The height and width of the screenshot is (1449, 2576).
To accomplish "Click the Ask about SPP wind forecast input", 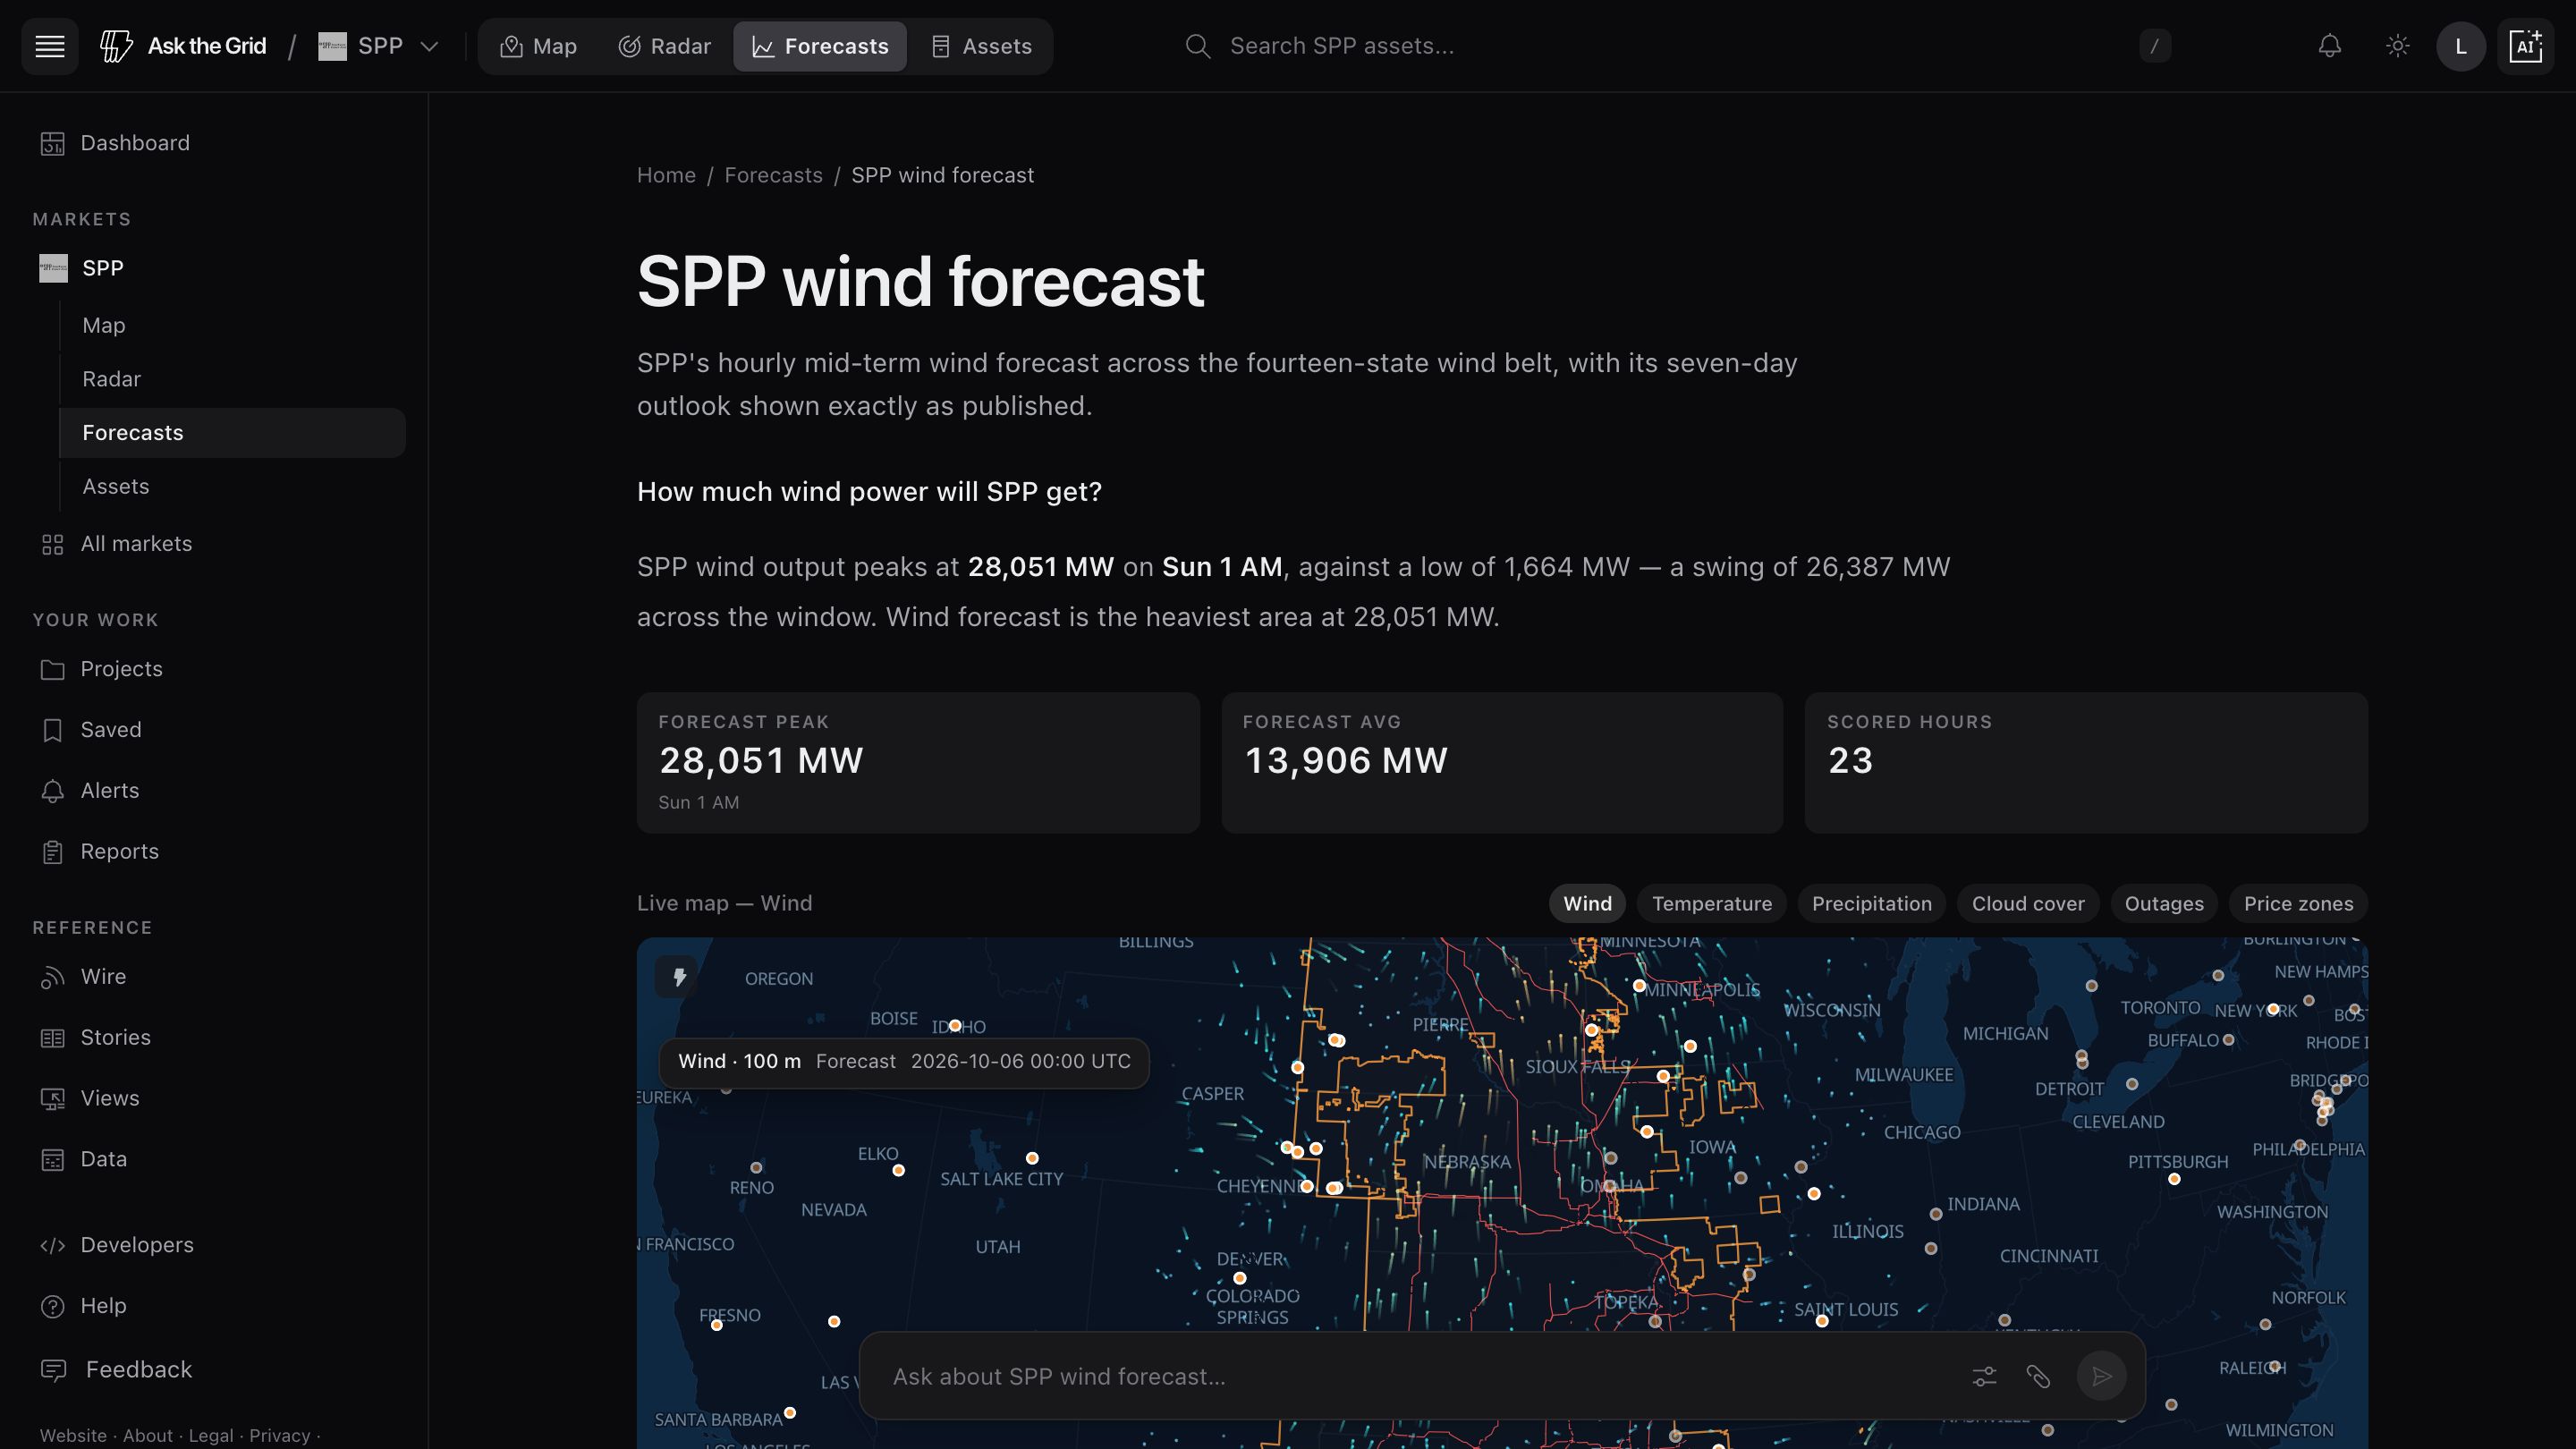I will [x=1420, y=1377].
